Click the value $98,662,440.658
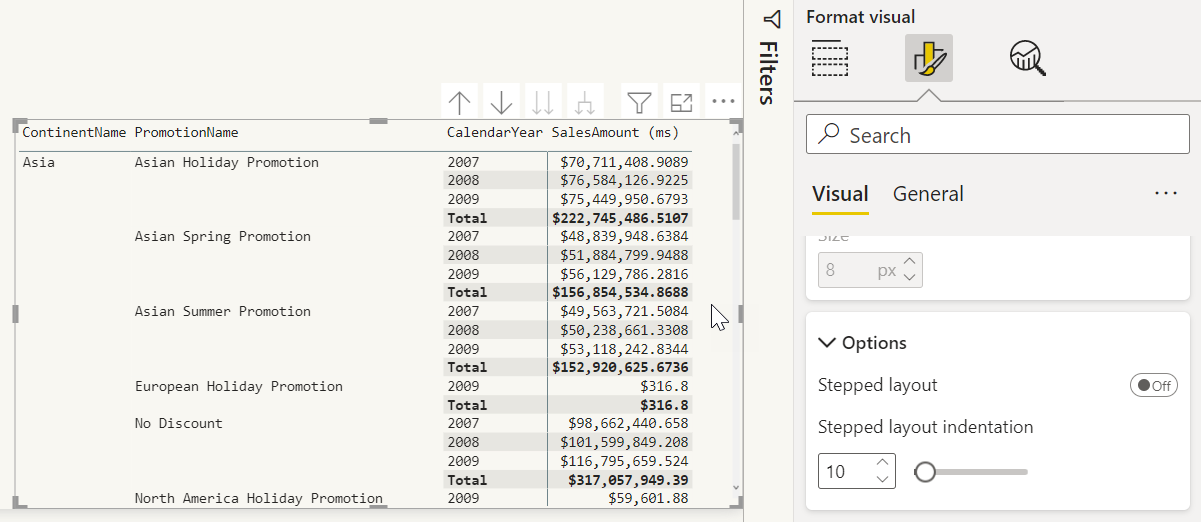Screen dimensions: 1201x522 click(x=628, y=424)
